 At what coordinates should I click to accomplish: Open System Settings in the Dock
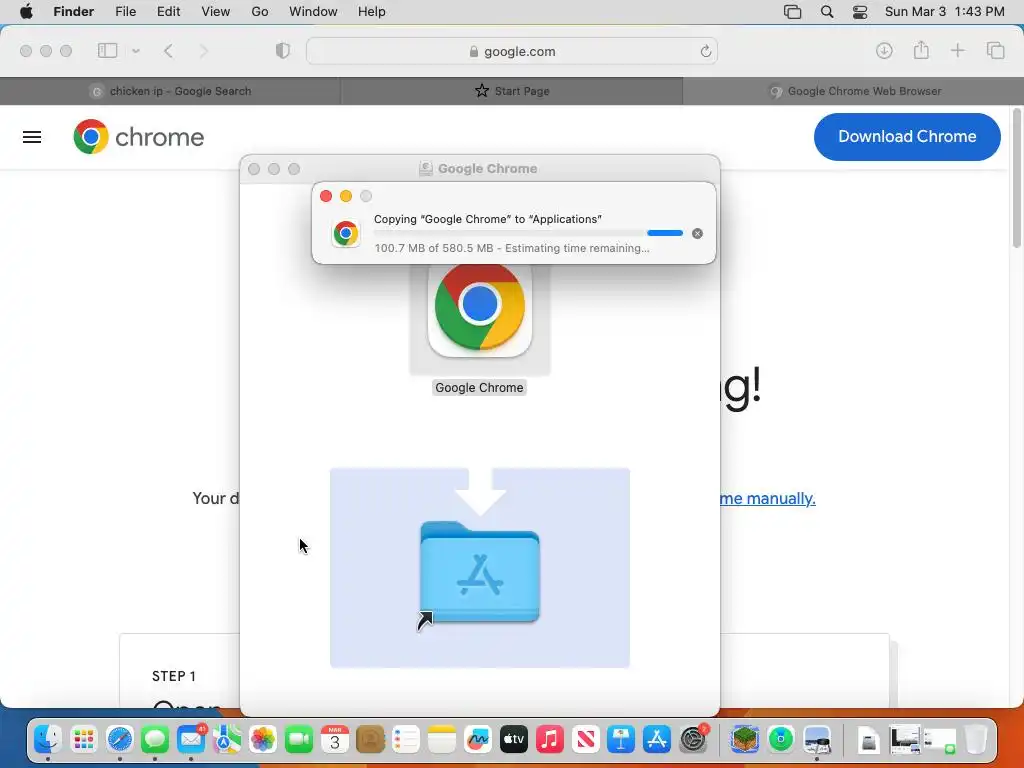tap(692, 739)
